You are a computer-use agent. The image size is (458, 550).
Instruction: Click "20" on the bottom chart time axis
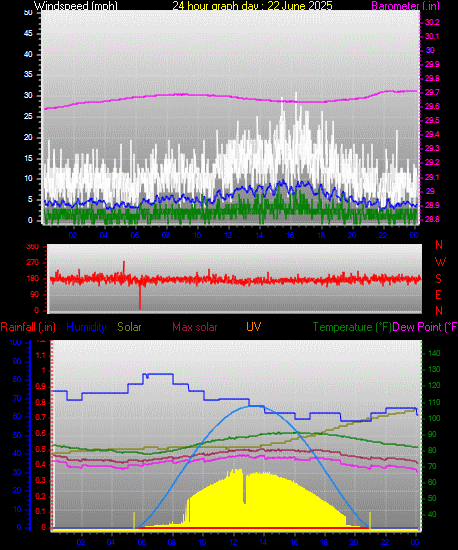(354, 542)
